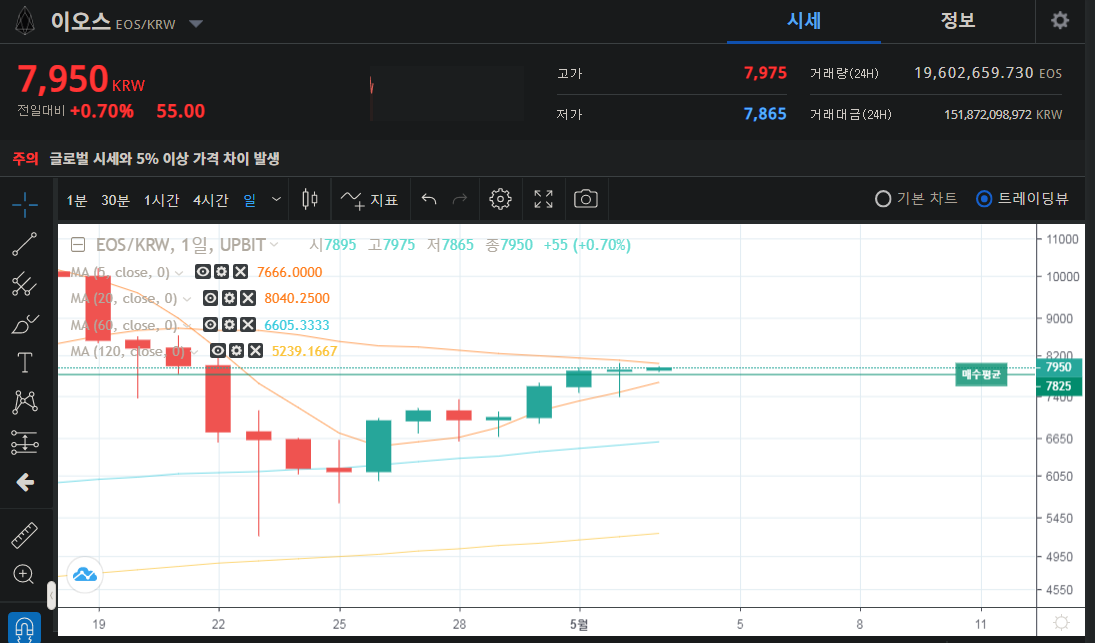Remove the MA 20 indicator
The height and width of the screenshot is (643, 1095).
(248, 298)
